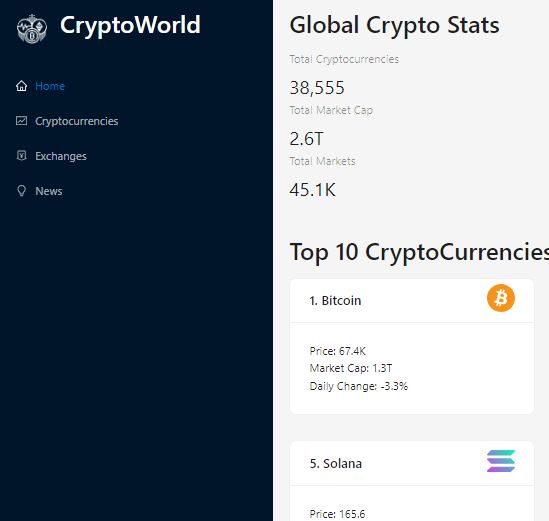
Task: Click the News bulb icon
Action: click(21, 191)
